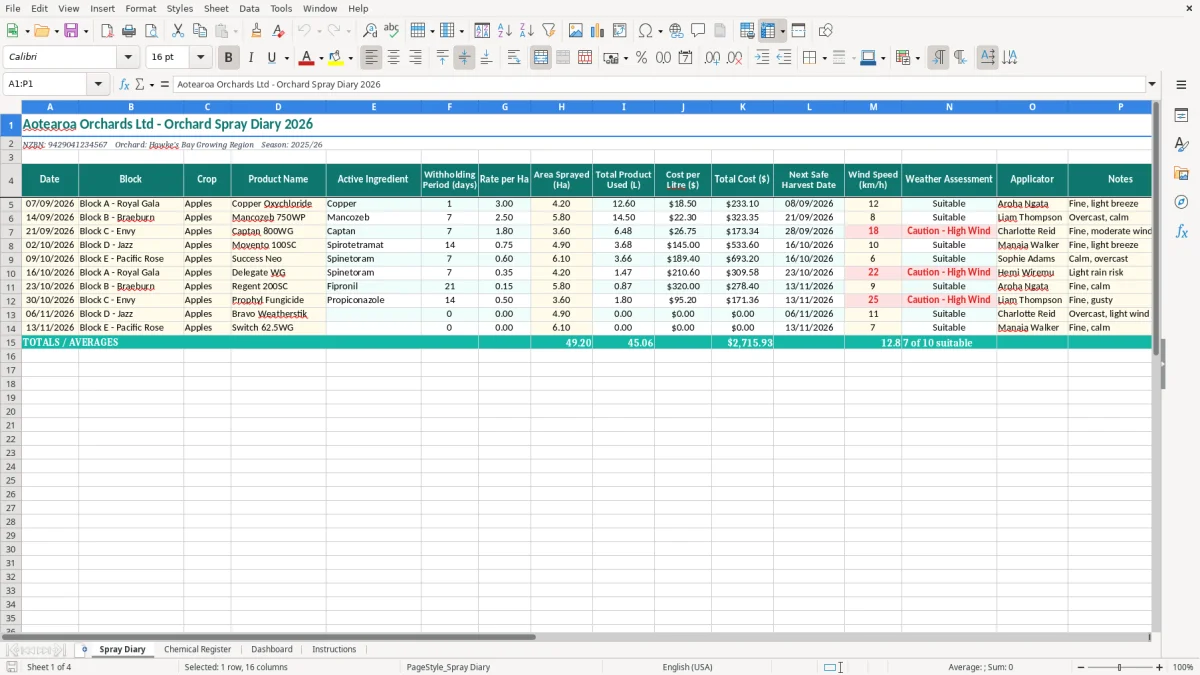Toggle Left-To-Right text direction
Screen dimensions: 1200x675
coord(938,58)
